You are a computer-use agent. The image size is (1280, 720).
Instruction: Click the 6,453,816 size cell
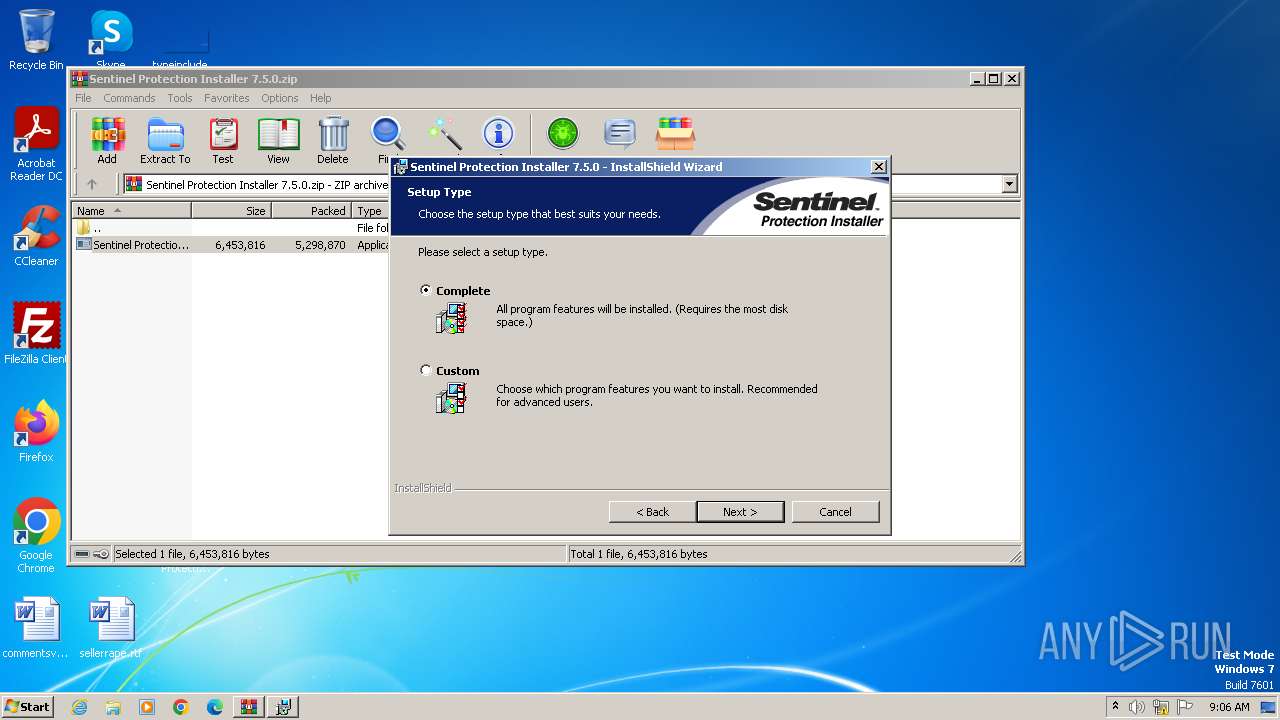point(240,244)
